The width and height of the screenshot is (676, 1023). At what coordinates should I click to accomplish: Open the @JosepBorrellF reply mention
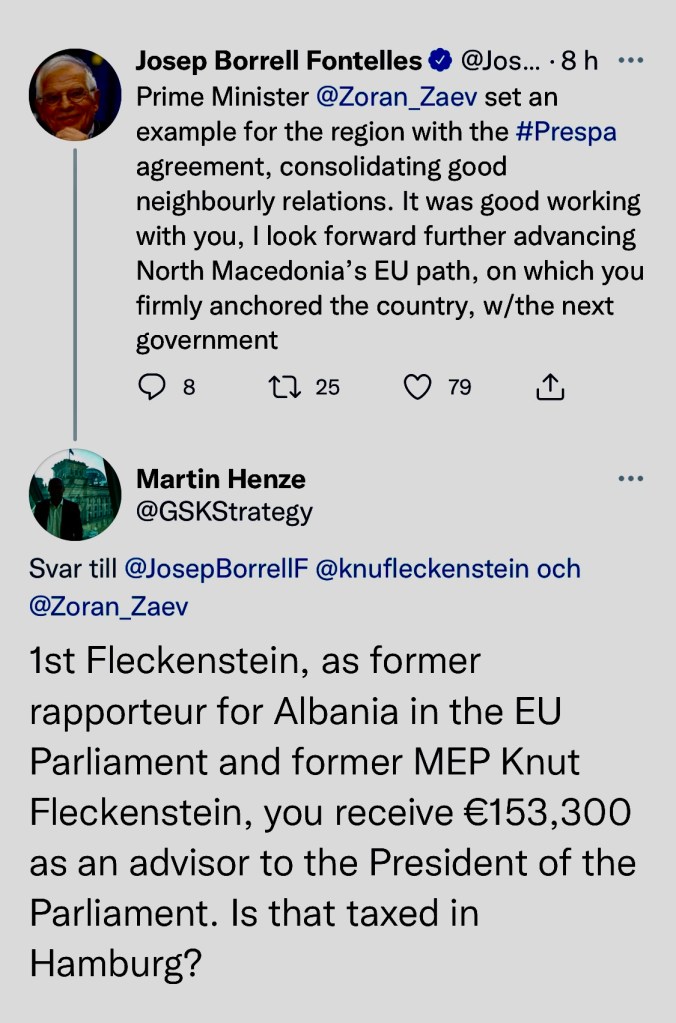215,569
